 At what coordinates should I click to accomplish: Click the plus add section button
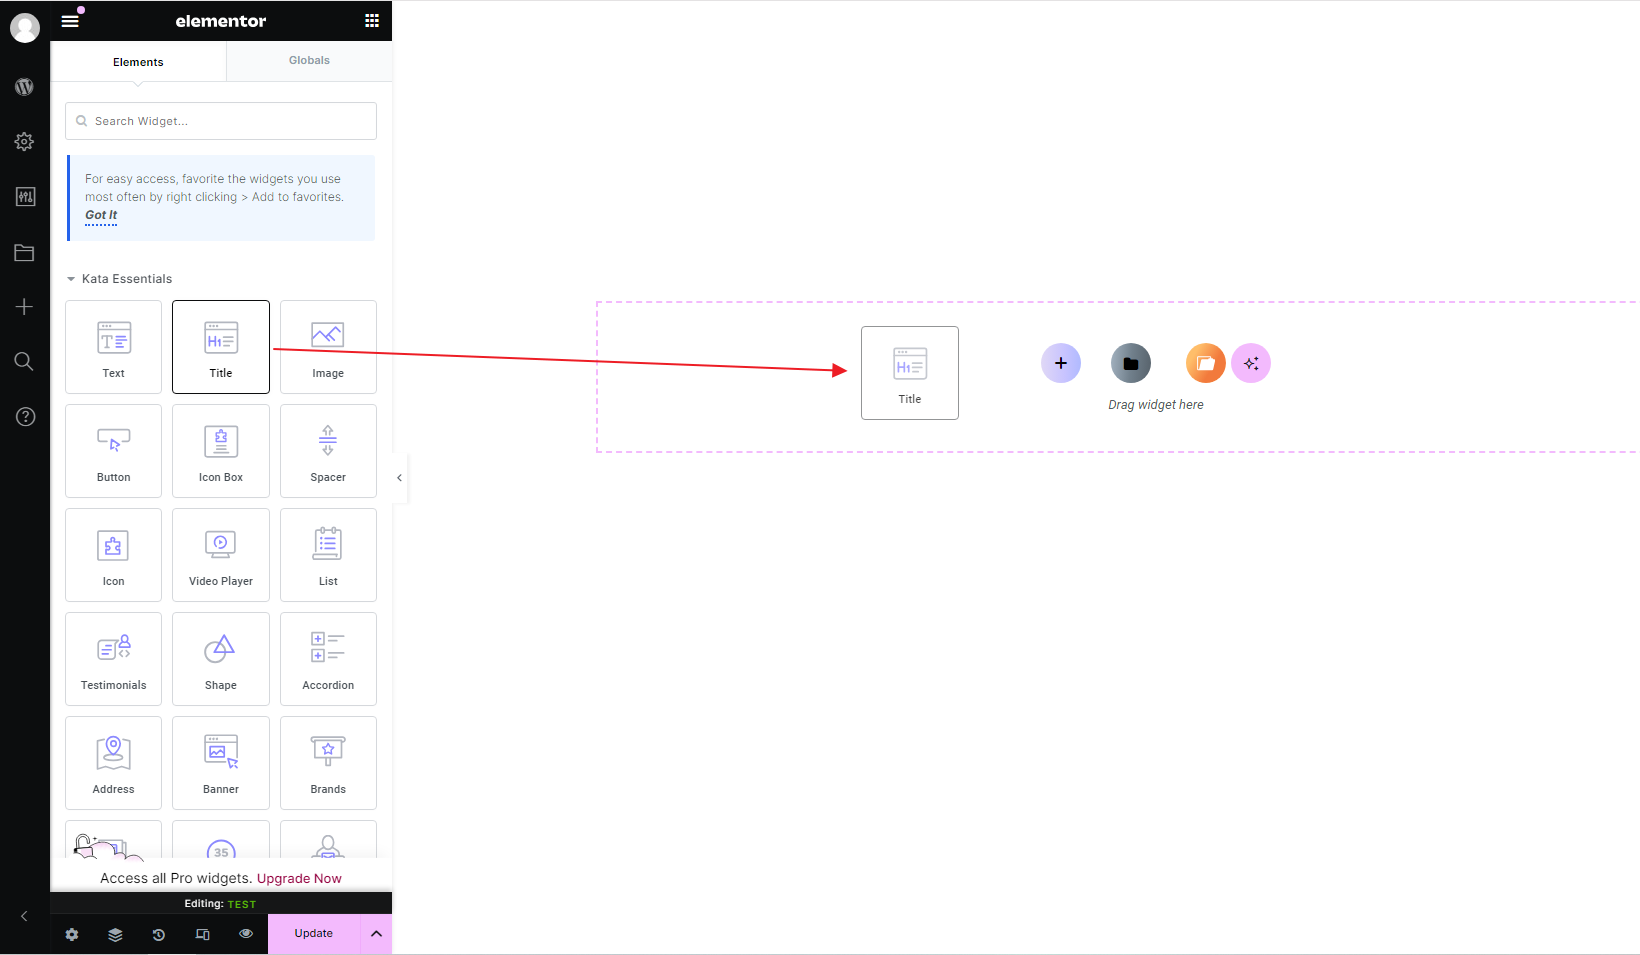[1060, 363]
